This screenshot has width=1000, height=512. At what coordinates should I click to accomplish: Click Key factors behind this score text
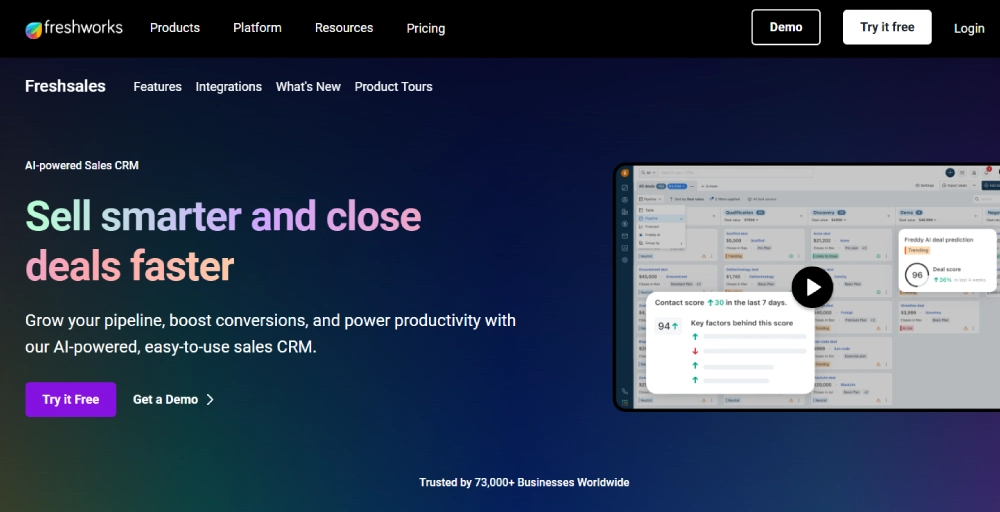click(742, 323)
